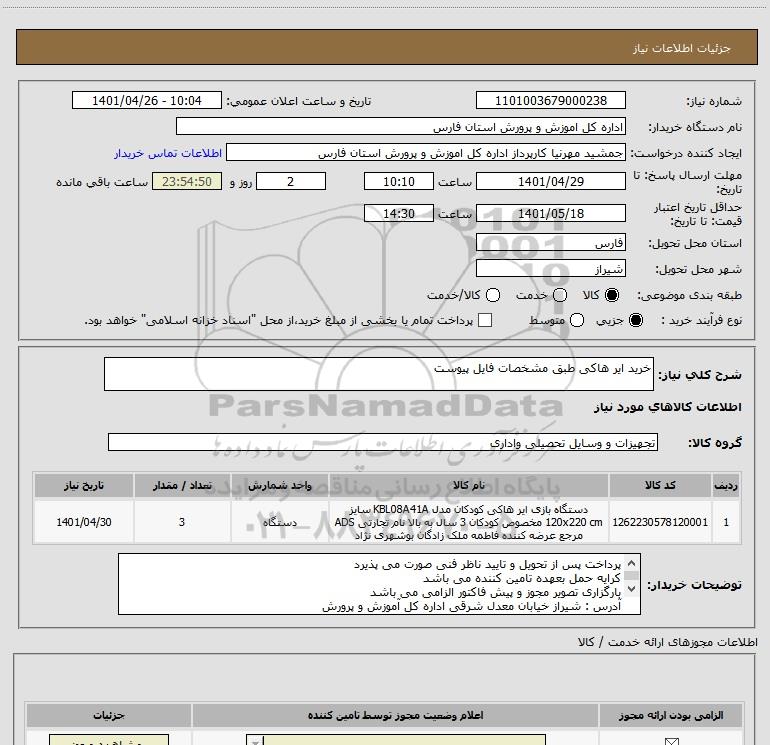Click the price validity date 1401/05/18
The image size is (770, 745).
point(550,213)
